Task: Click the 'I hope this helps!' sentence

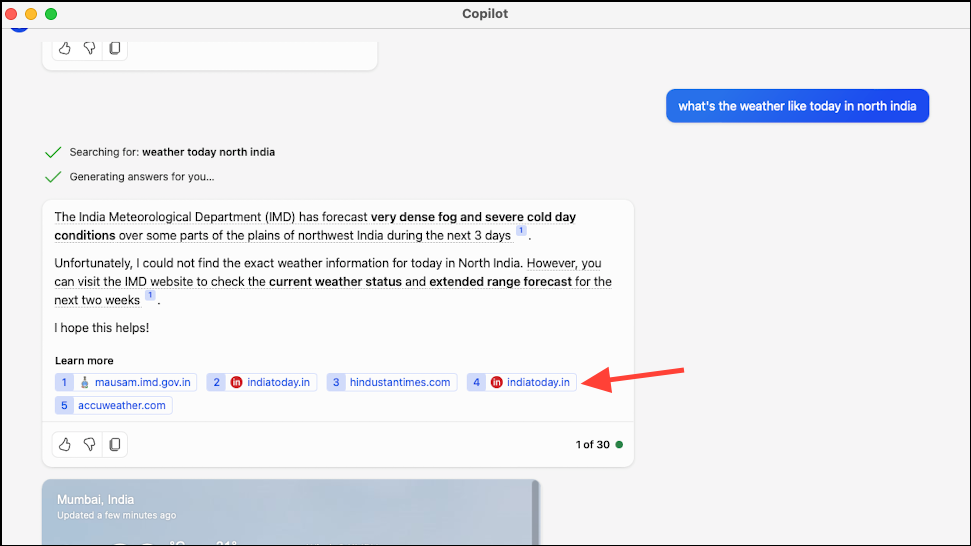Action: (102, 328)
